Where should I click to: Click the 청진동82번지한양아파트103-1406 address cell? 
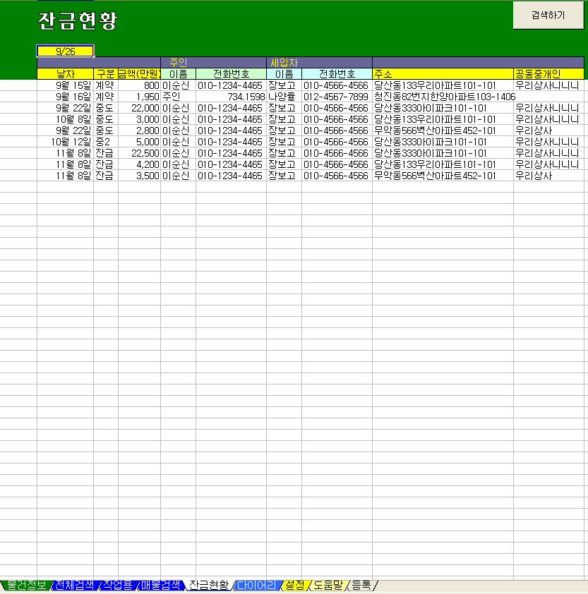point(443,97)
